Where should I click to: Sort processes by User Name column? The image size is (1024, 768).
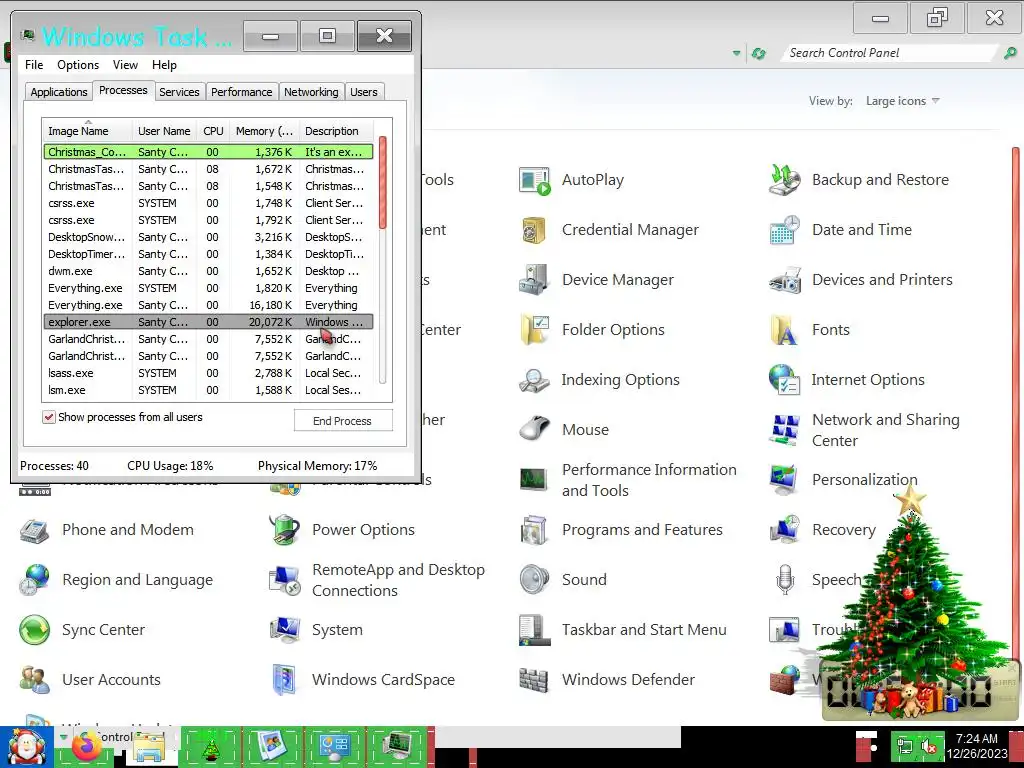coord(164,131)
